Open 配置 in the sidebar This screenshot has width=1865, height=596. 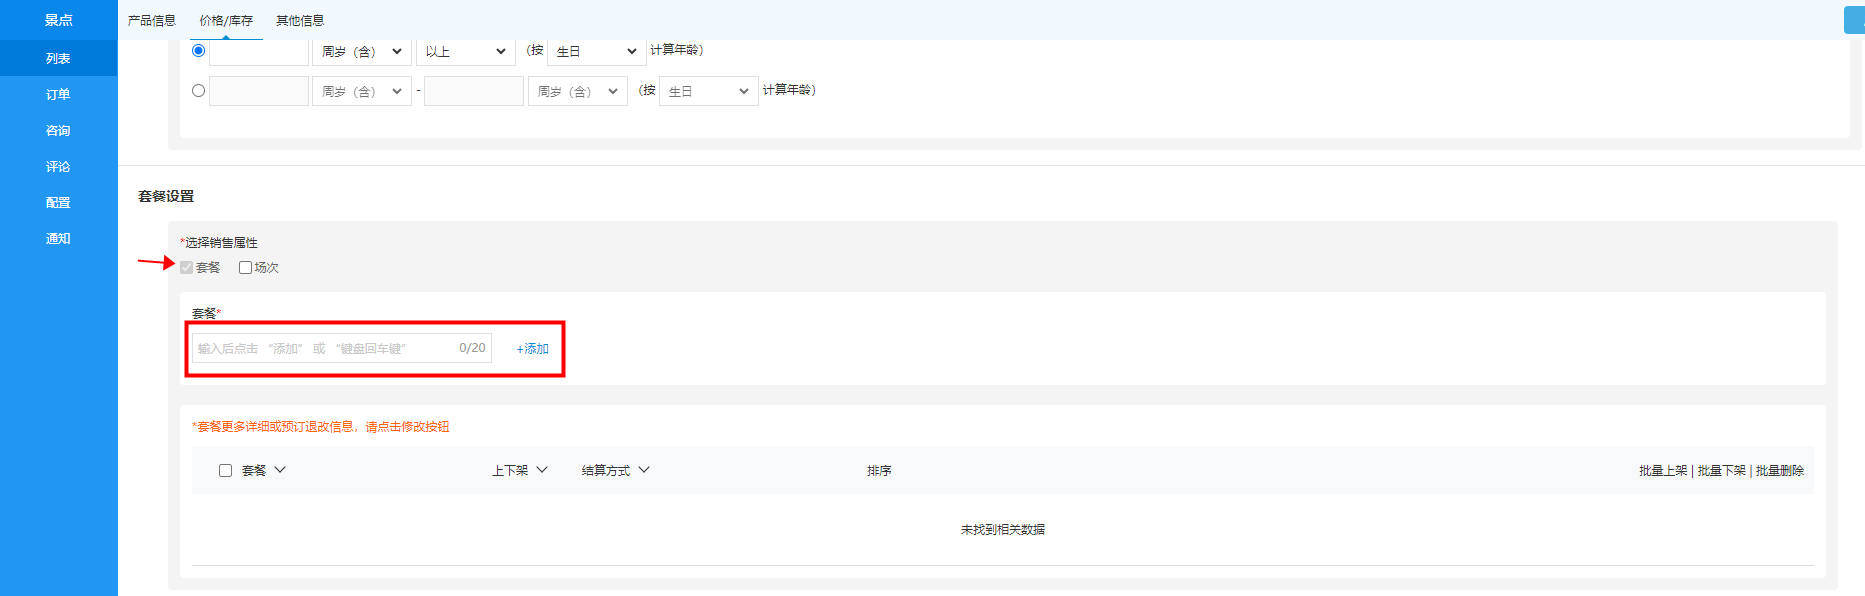pos(58,202)
